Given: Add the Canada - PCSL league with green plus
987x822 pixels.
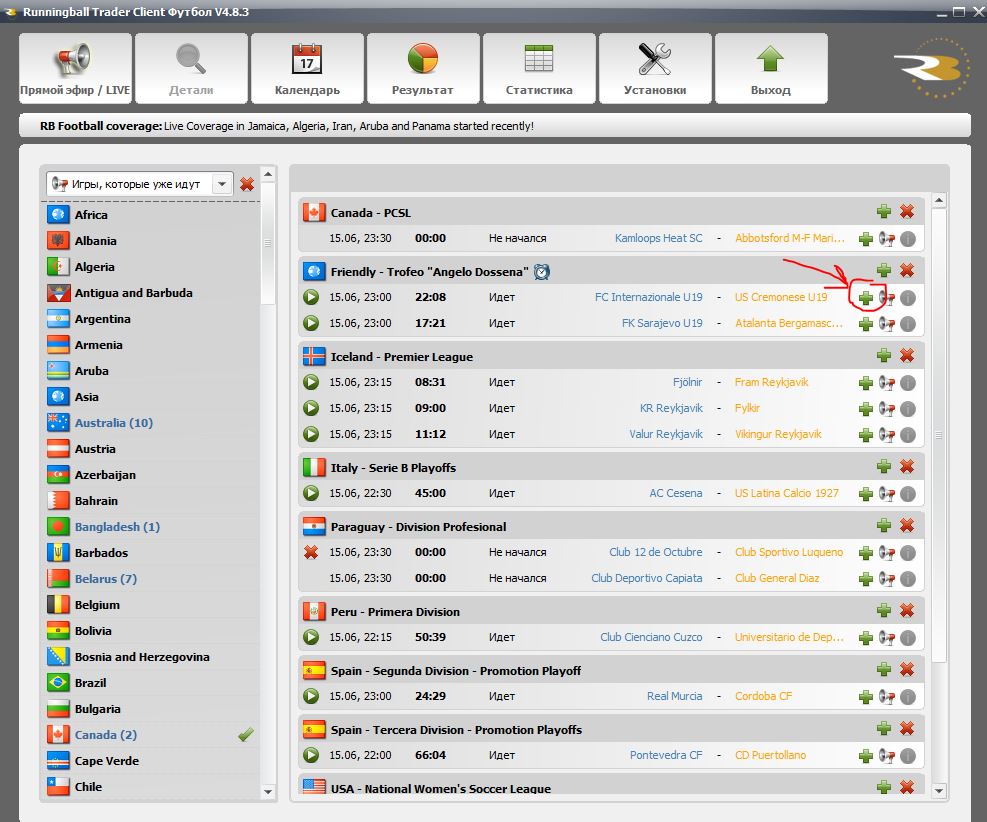Looking at the screenshot, I should click(x=884, y=211).
